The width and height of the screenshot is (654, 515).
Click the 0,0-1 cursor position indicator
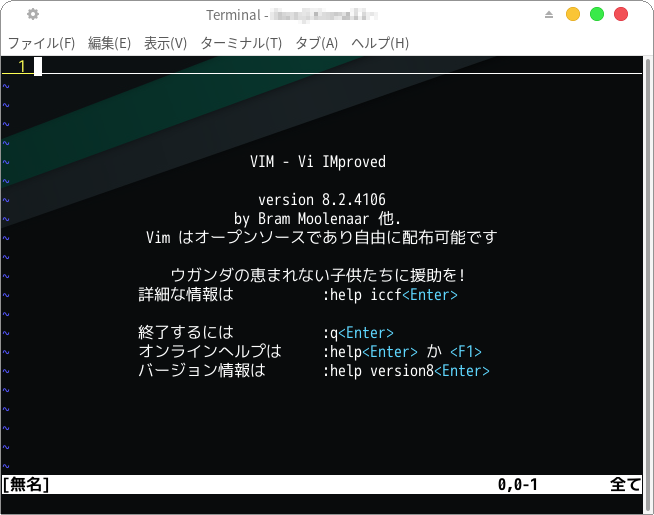[518, 485]
